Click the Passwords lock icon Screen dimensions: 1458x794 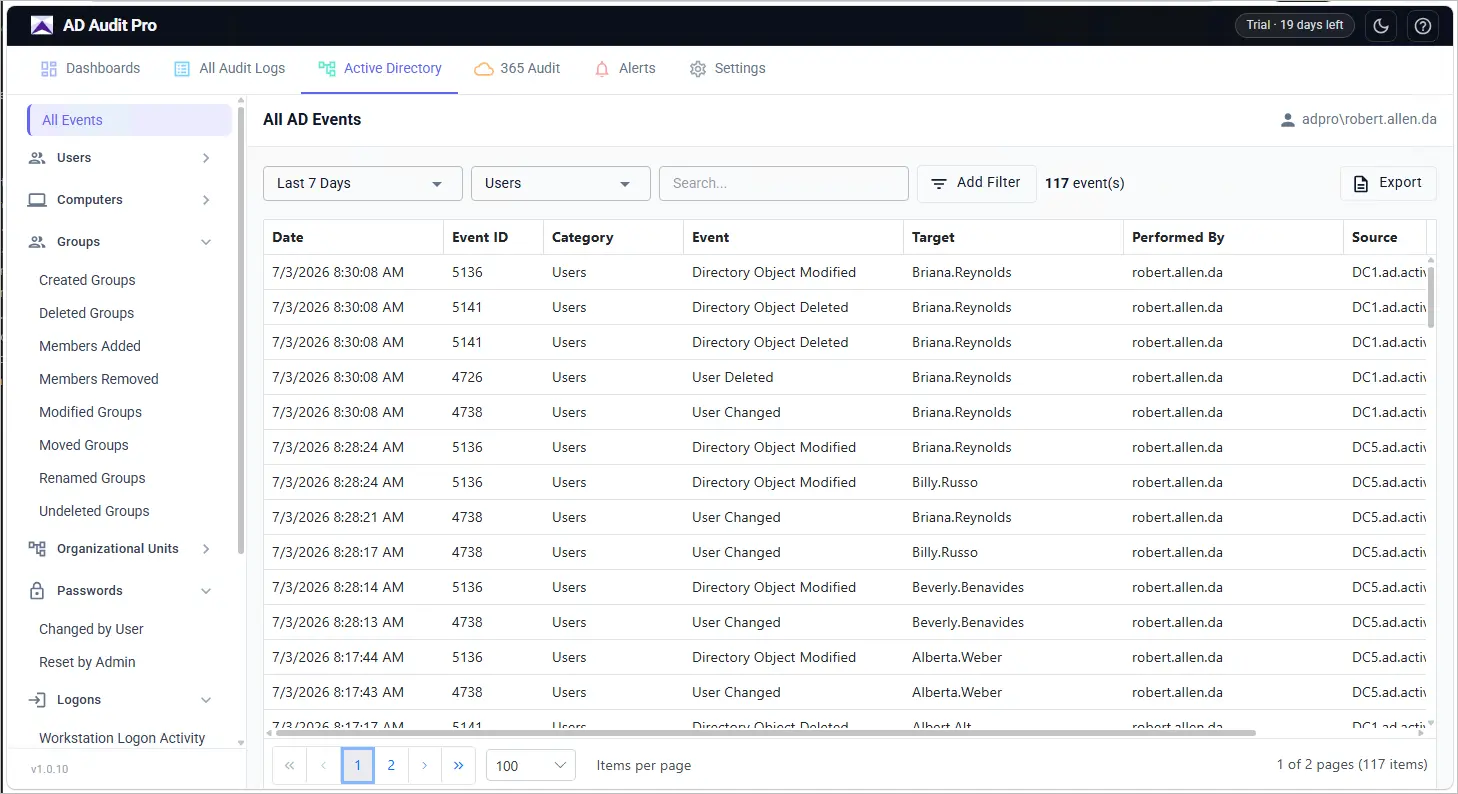pos(37,591)
